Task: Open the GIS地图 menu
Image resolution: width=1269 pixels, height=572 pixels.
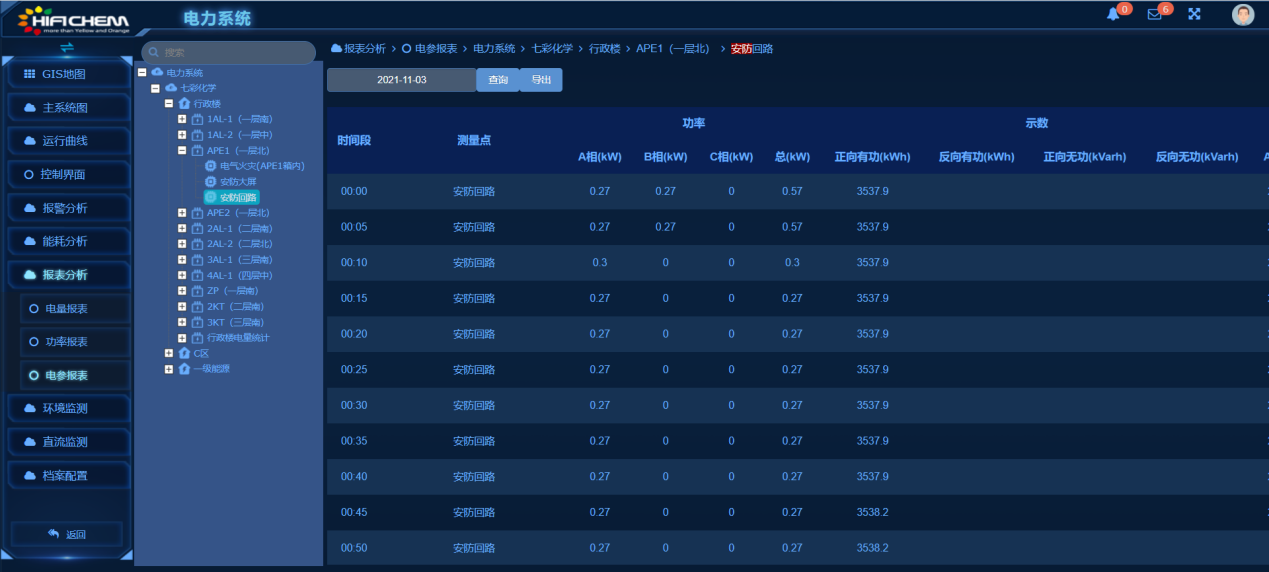Action: [x=69, y=74]
